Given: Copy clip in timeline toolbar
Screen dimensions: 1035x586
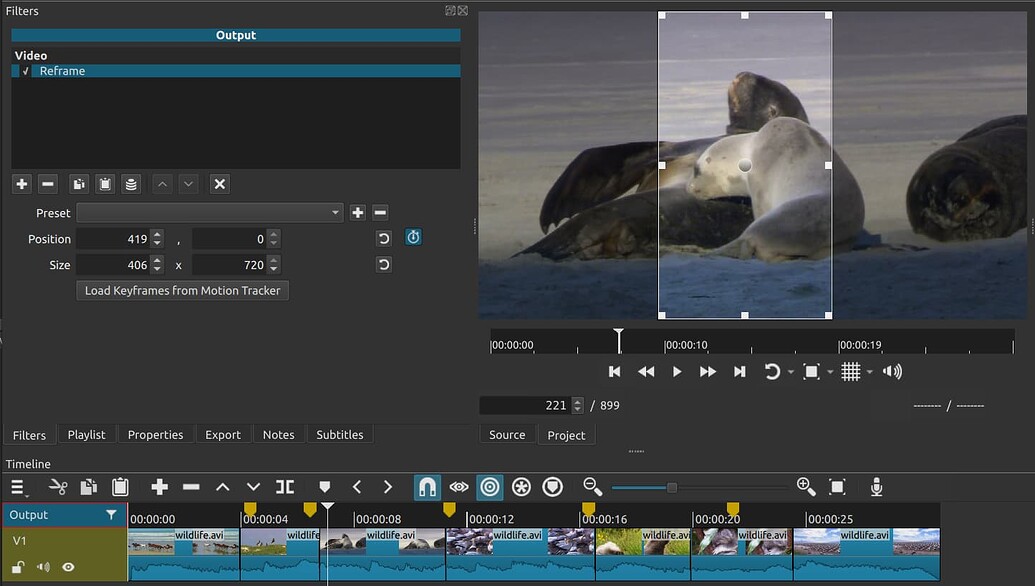Looking at the screenshot, I should click(x=88, y=487).
